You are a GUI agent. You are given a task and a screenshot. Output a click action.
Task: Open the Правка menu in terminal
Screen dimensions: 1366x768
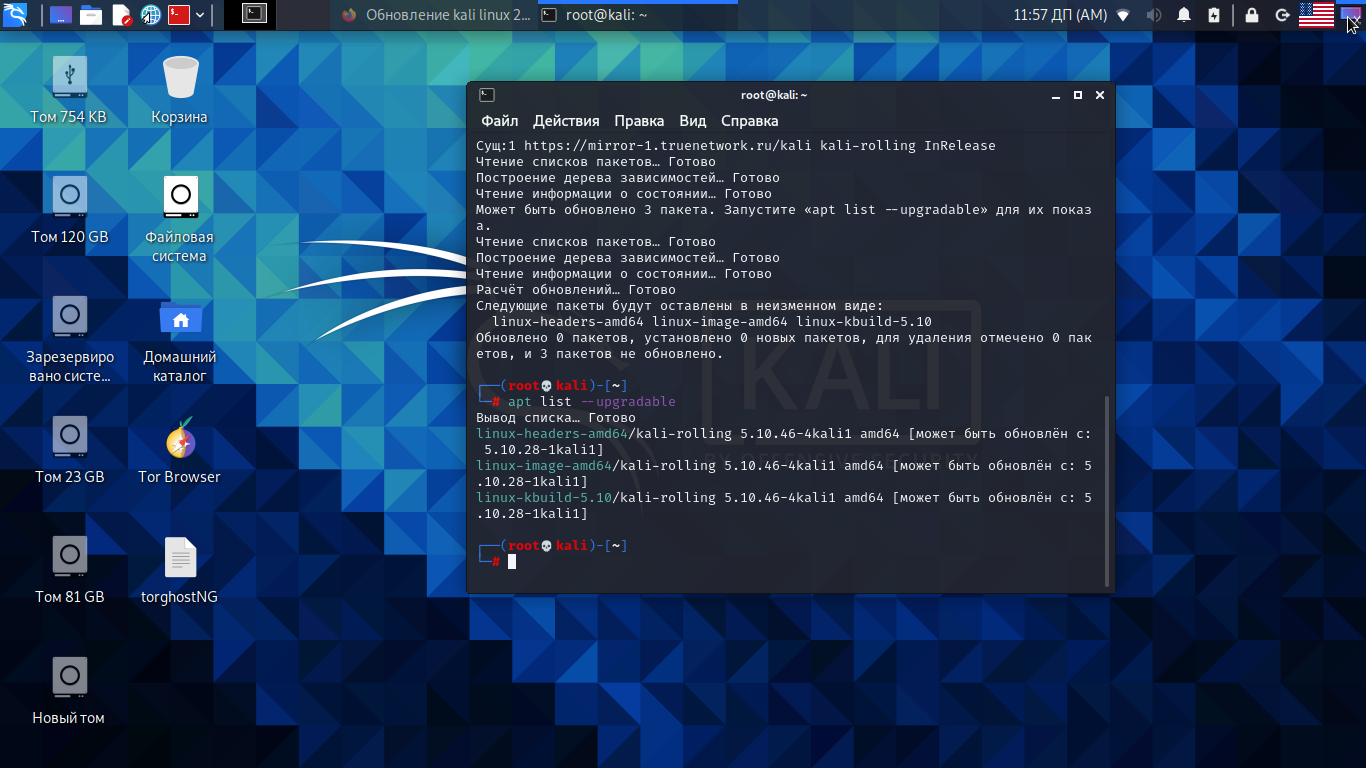[x=638, y=121]
